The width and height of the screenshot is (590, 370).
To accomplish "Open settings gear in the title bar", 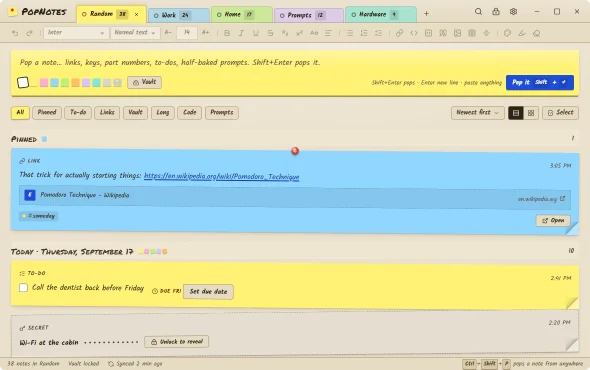I will (513, 12).
